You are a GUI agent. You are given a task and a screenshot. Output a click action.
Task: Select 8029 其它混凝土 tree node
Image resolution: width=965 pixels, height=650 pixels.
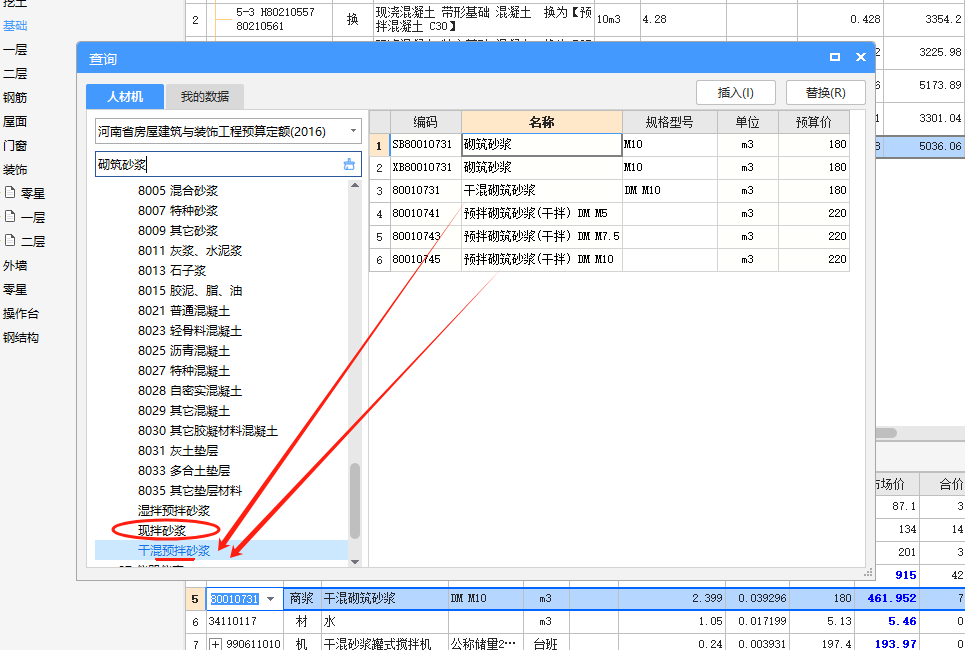coord(184,411)
